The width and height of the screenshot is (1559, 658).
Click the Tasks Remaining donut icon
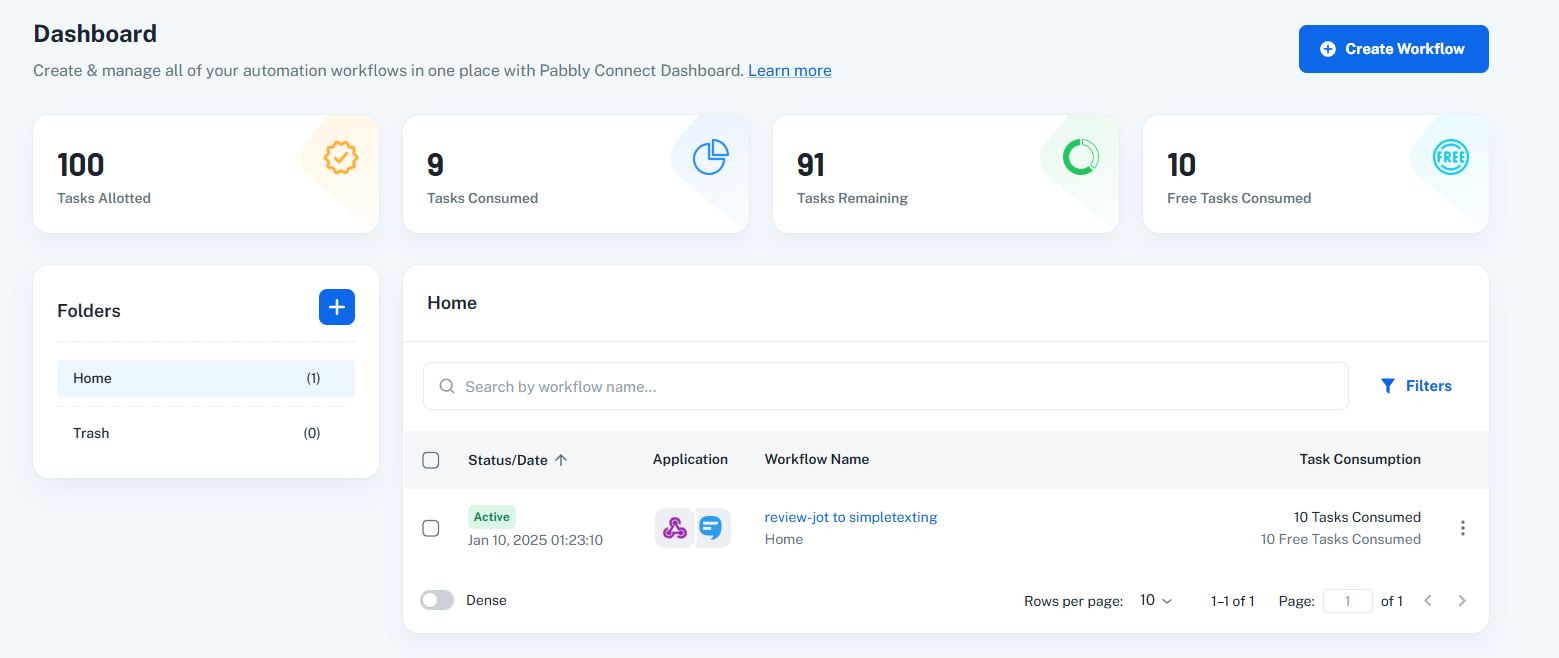click(x=1081, y=157)
